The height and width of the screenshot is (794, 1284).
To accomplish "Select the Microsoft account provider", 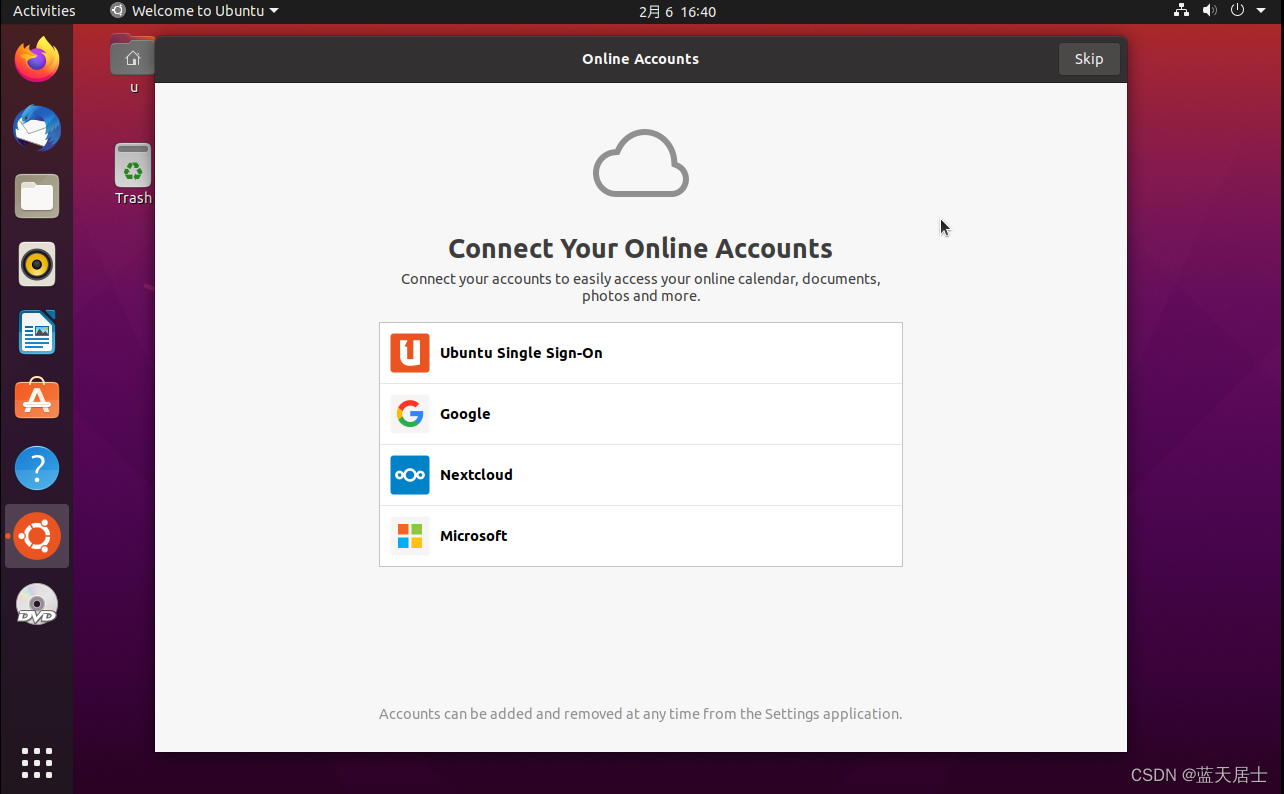I will tap(640, 535).
